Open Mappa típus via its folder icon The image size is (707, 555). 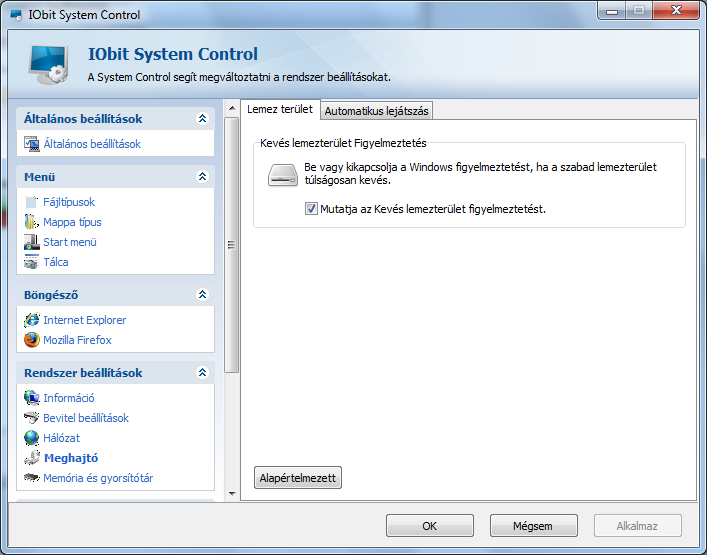[32, 222]
